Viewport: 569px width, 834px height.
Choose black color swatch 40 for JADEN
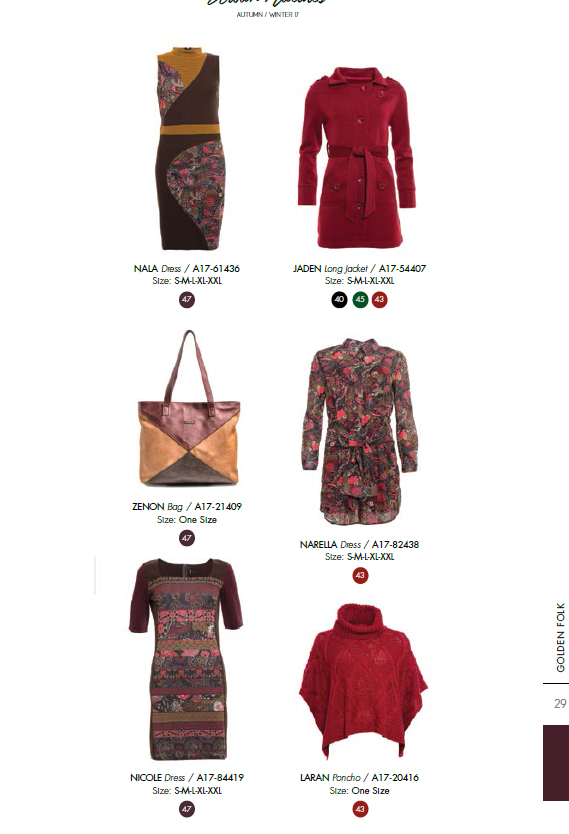pyautogui.click(x=339, y=299)
